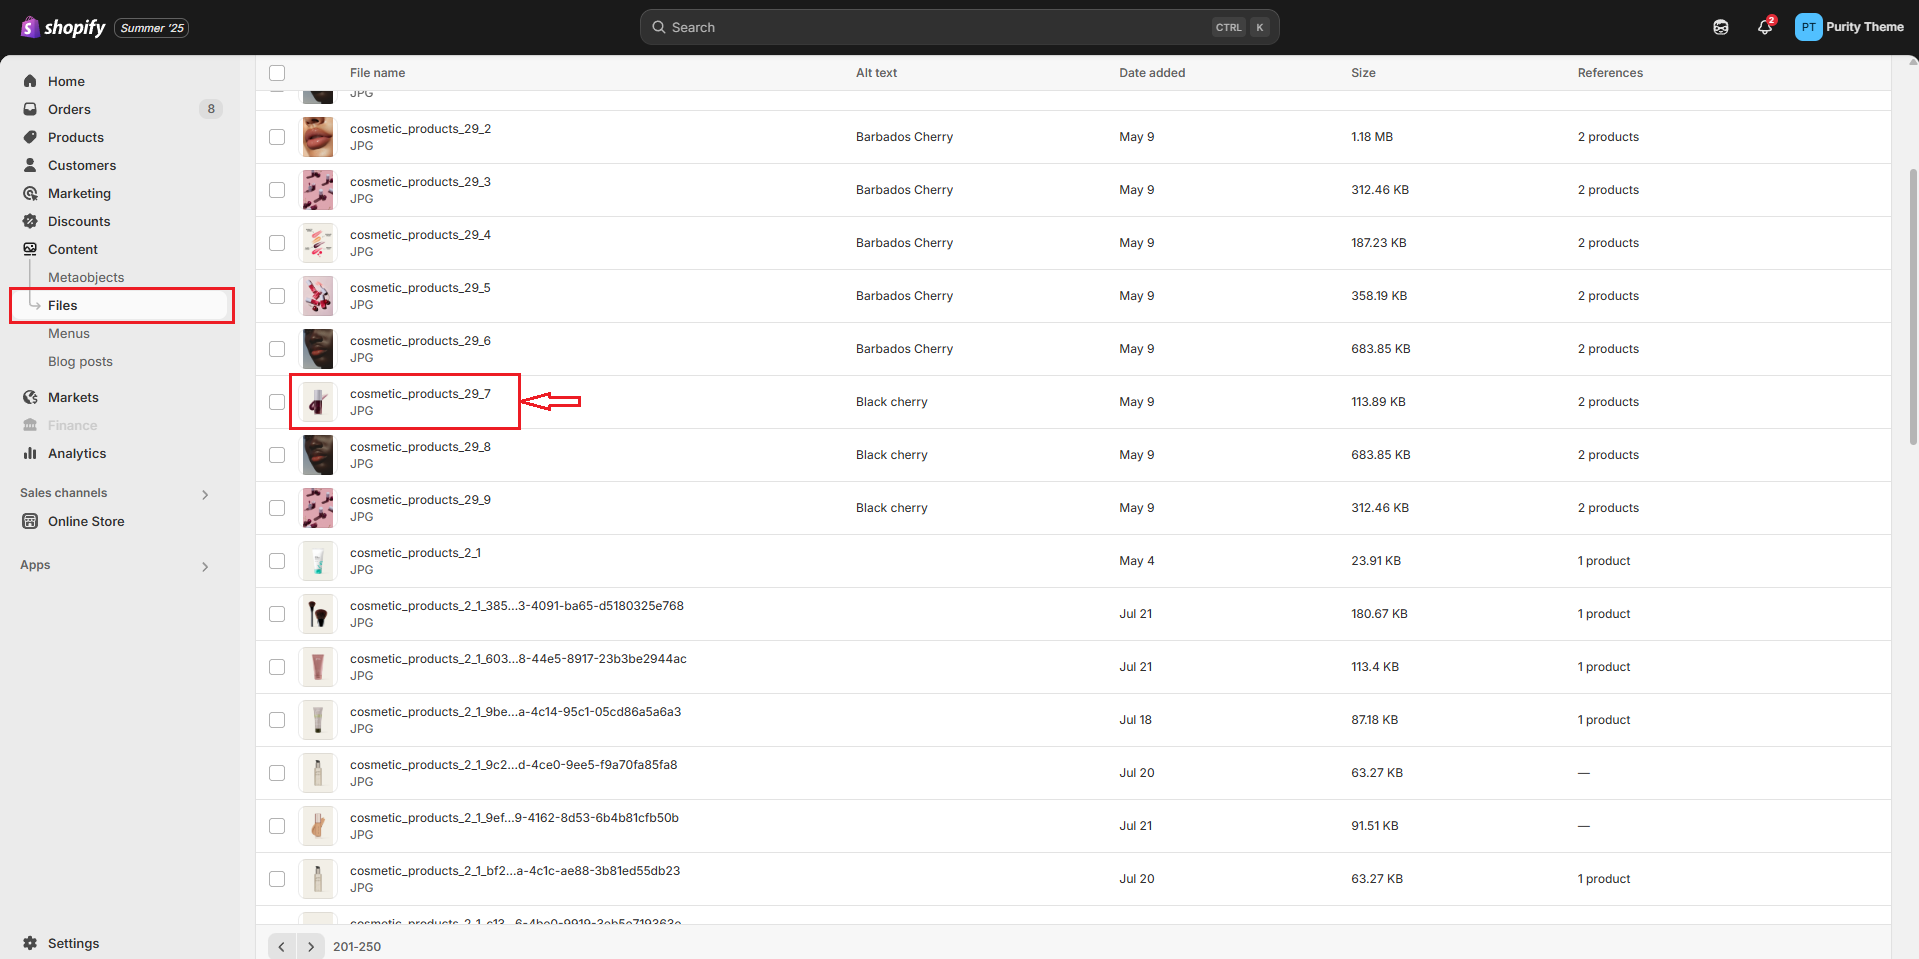This screenshot has width=1919, height=959.
Task: Click the Markets globe icon
Action: tap(30, 397)
